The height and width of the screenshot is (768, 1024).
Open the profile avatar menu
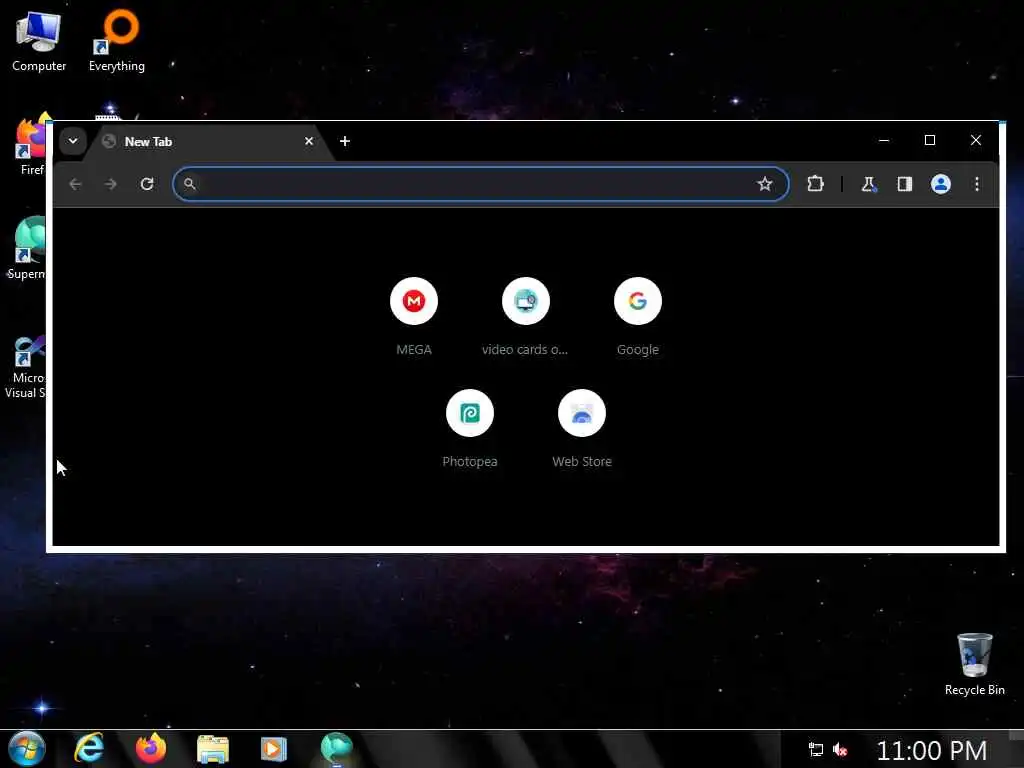pyautogui.click(x=940, y=184)
